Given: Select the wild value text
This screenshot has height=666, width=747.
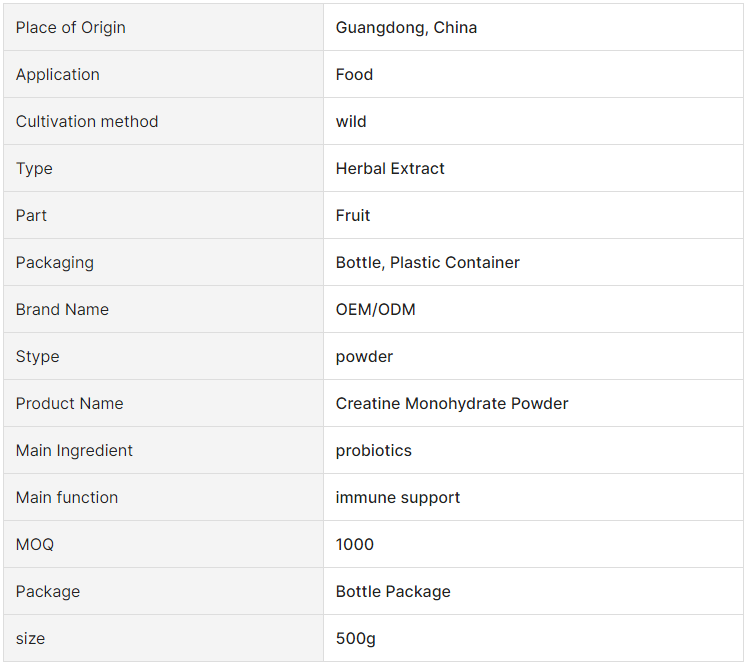Looking at the screenshot, I should [x=351, y=121].
